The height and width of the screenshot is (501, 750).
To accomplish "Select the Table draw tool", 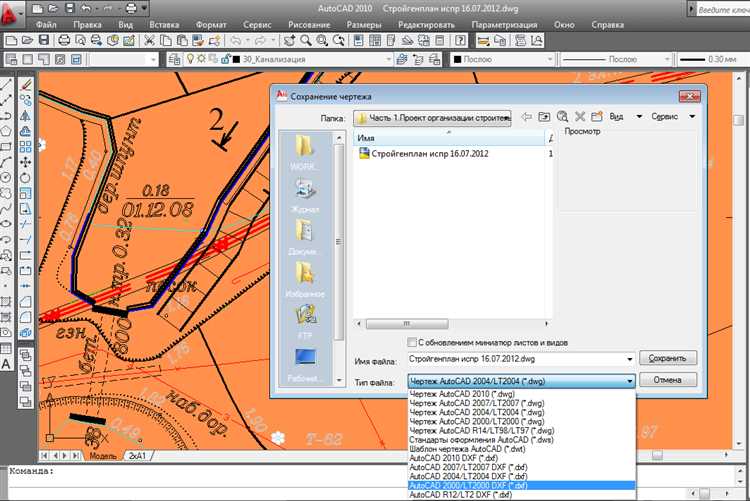I will pos(6,349).
